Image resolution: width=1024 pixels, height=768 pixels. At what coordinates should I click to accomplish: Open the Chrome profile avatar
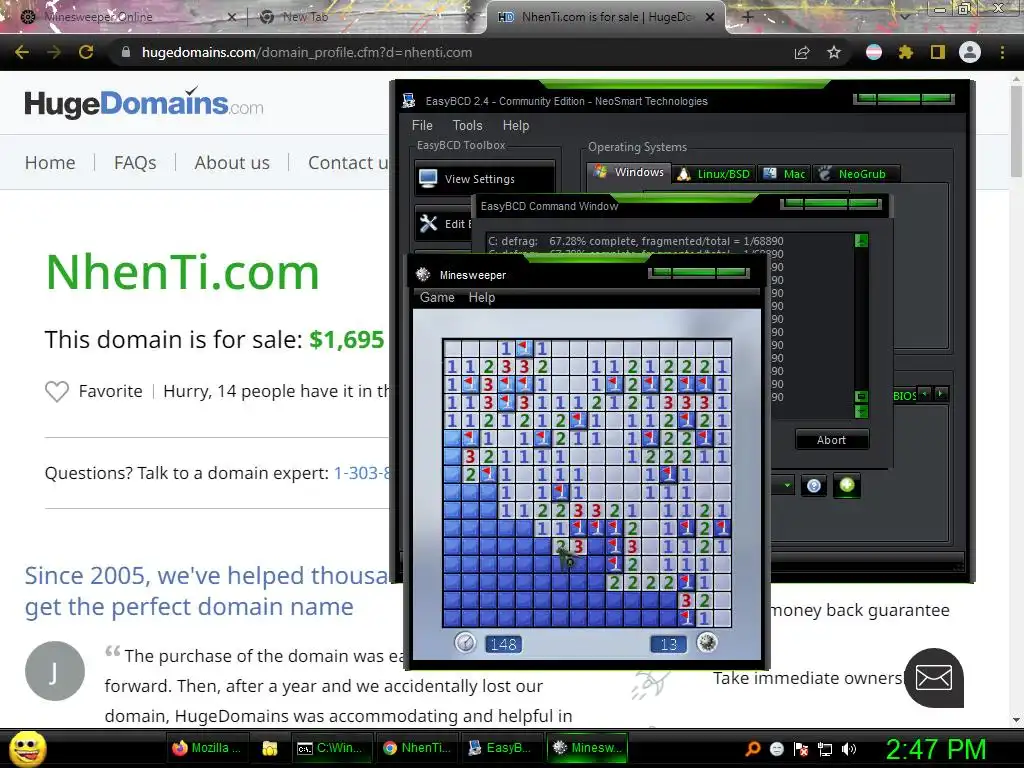(x=970, y=52)
